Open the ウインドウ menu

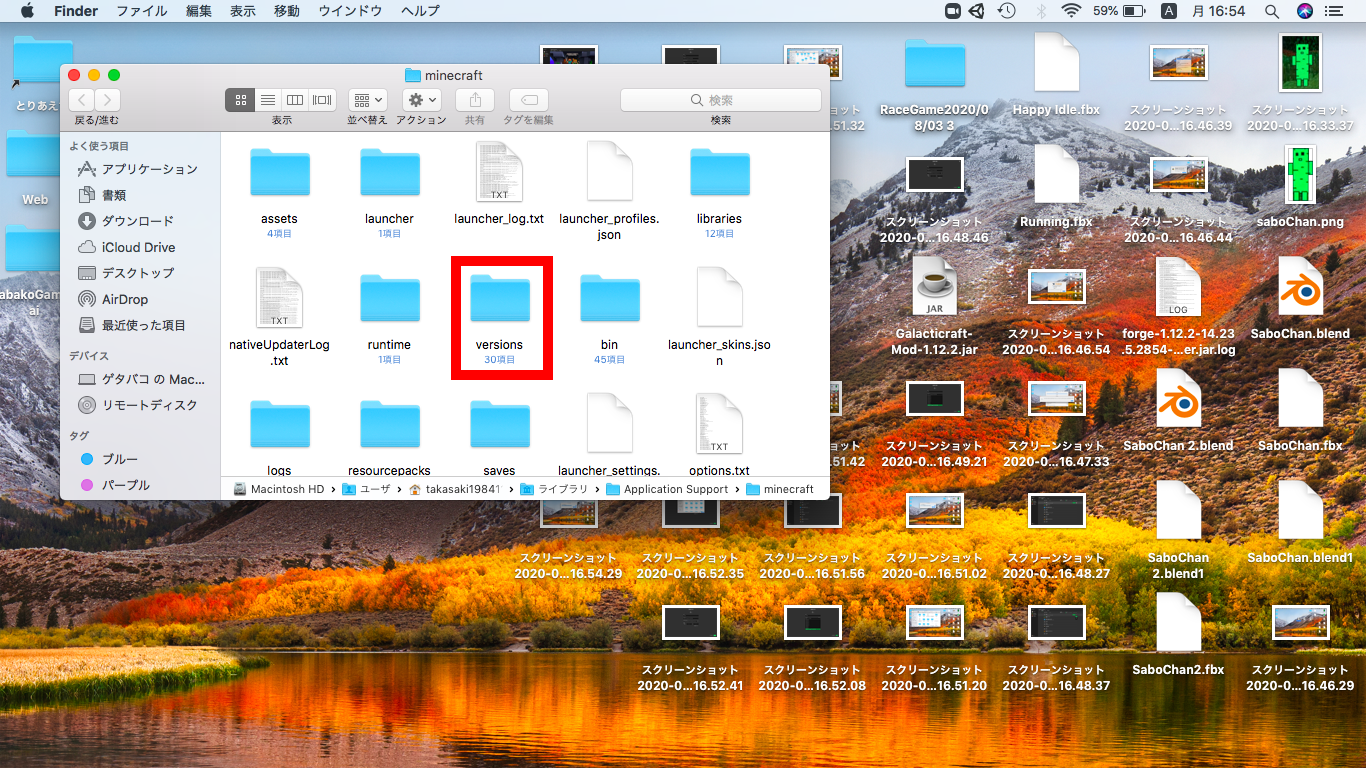(351, 11)
